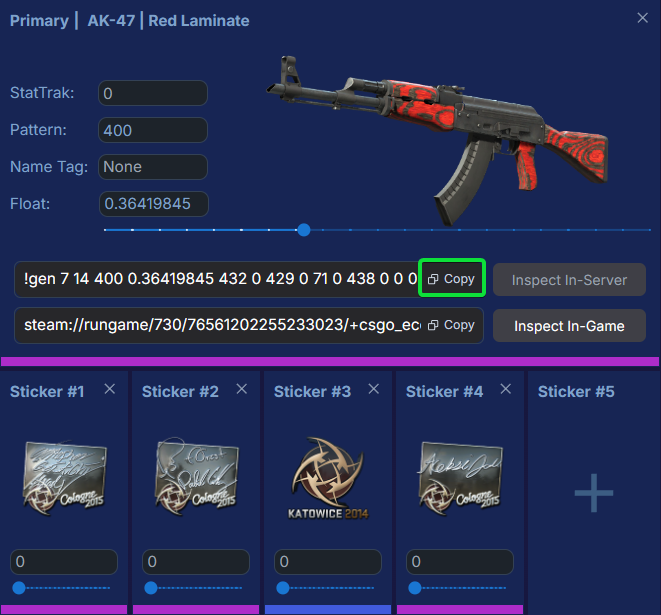Select the Sticker #1 Cologne 2015 signature image
Viewport: 661px width, 615px height.
coord(64,478)
